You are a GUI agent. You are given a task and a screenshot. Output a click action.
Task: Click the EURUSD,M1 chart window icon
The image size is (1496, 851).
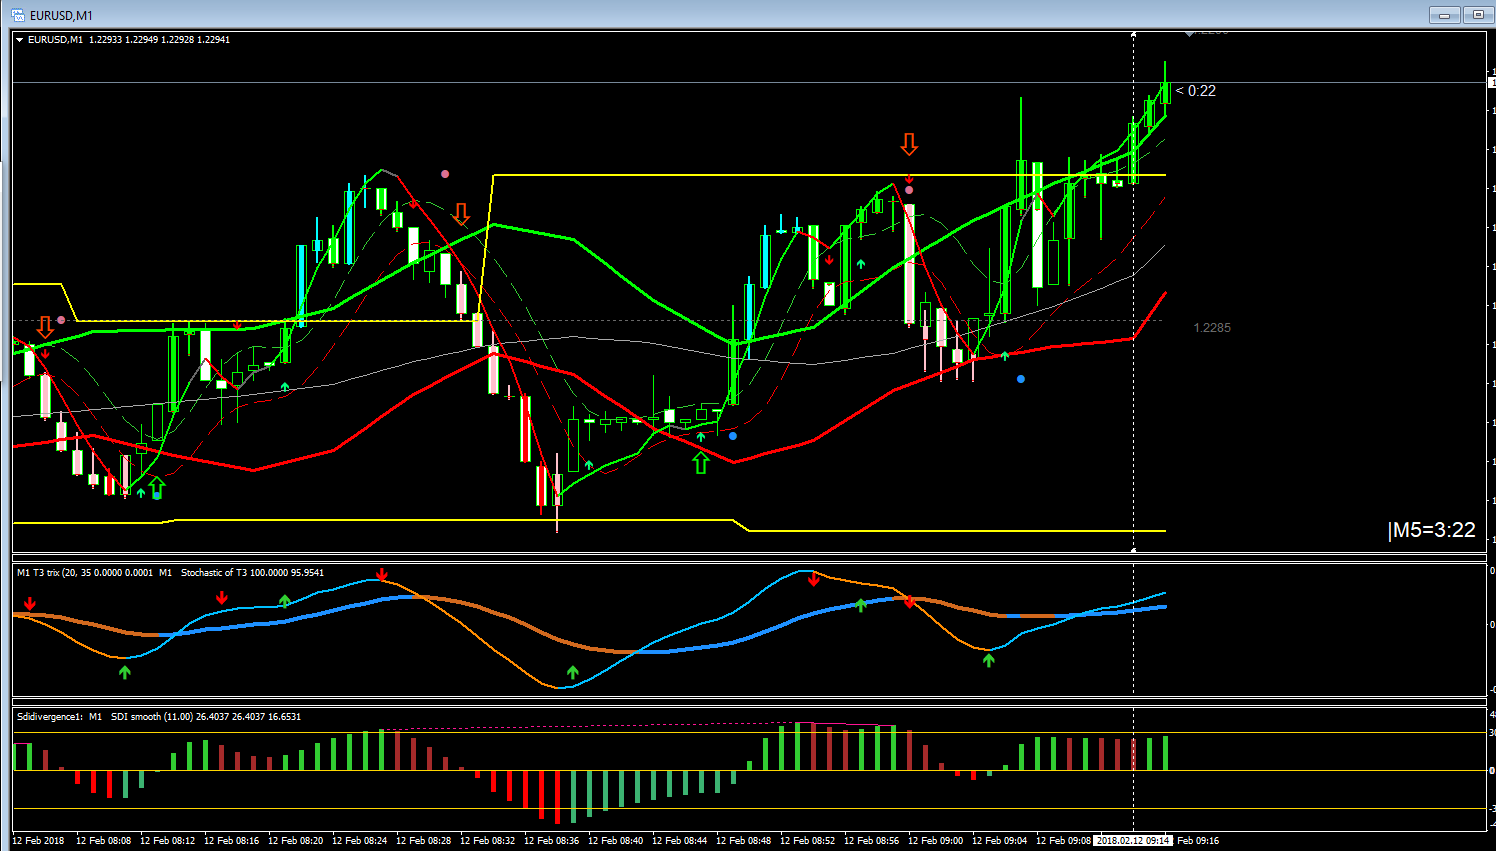pyautogui.click(x=18, y=15)
